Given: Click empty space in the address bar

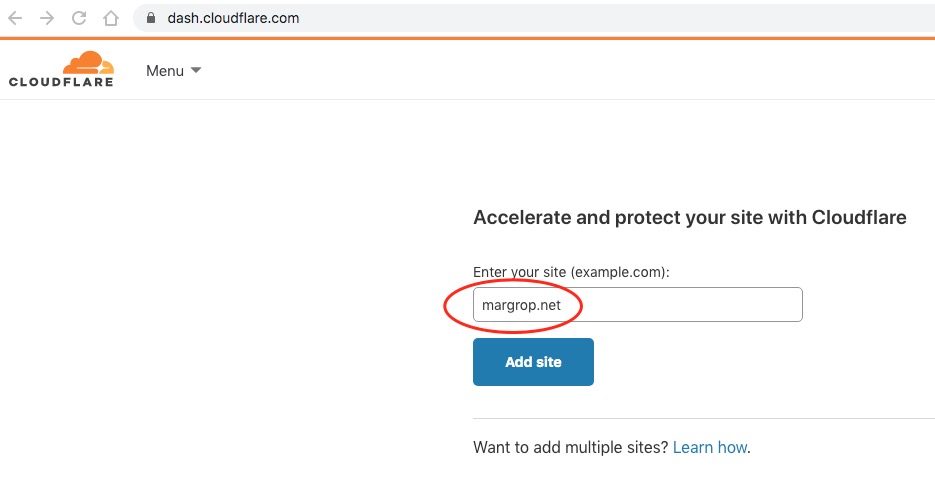Looking at the screenshot, I should [596, 18].
